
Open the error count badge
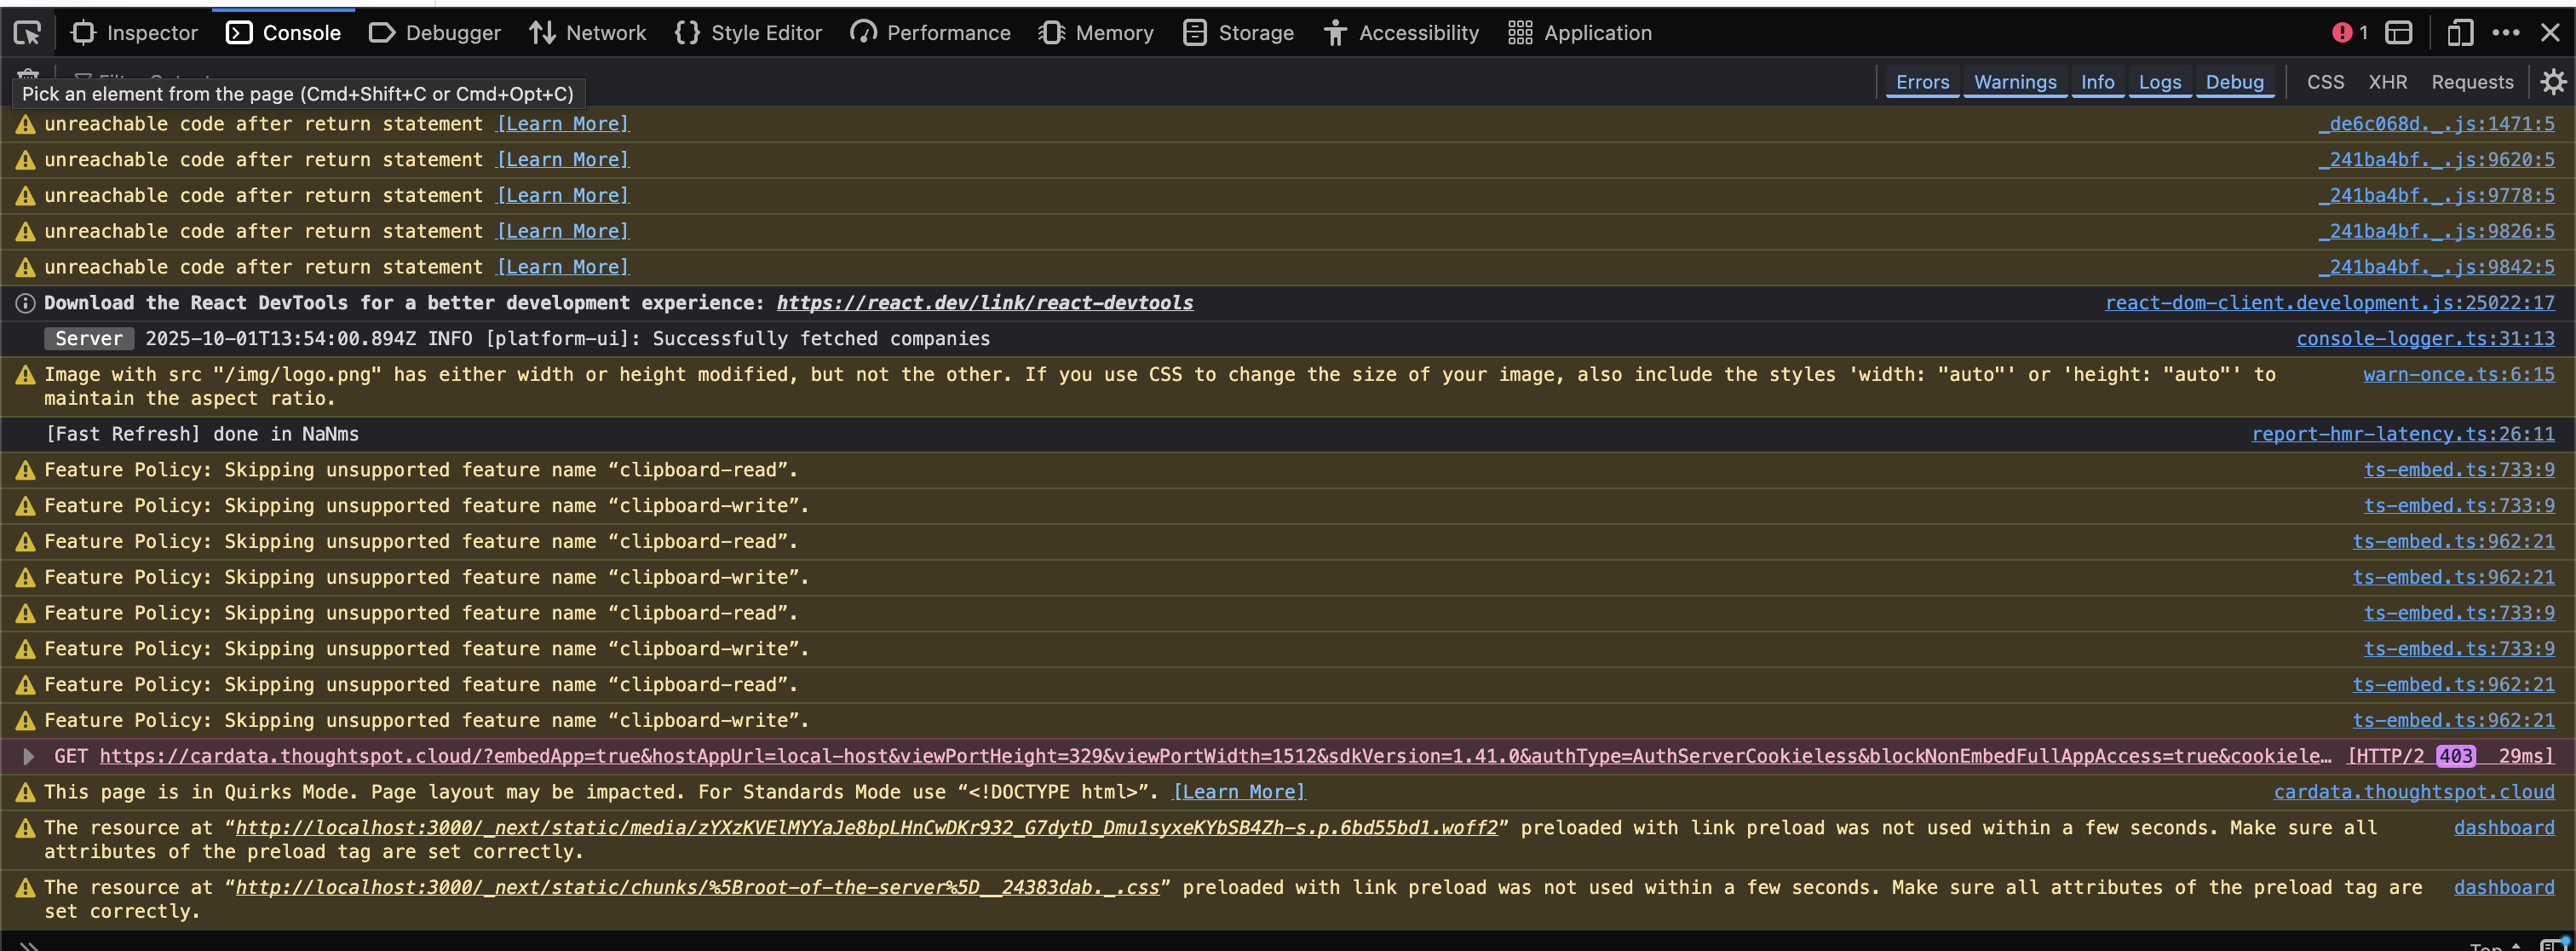tap(2349, 33)
